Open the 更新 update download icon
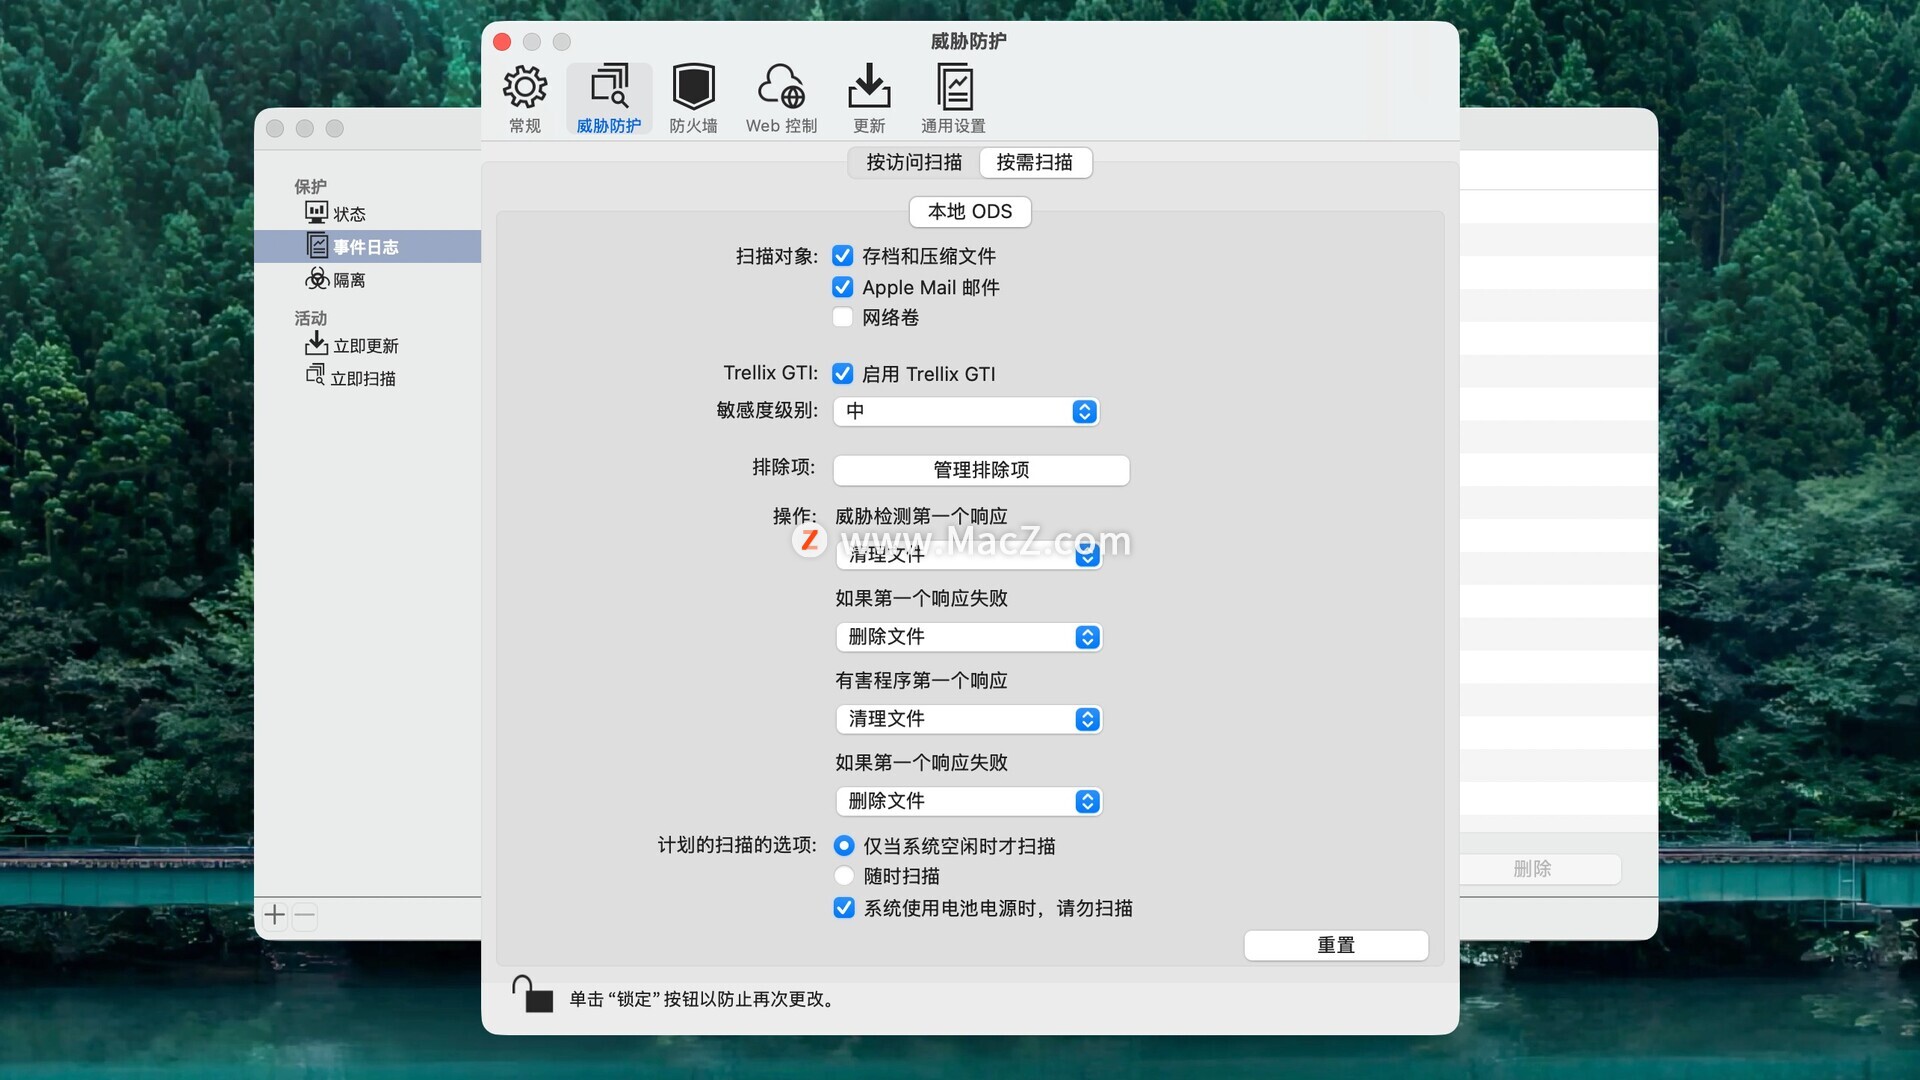This screenshot has width=1920, height=1080. [x=869, y=87]
